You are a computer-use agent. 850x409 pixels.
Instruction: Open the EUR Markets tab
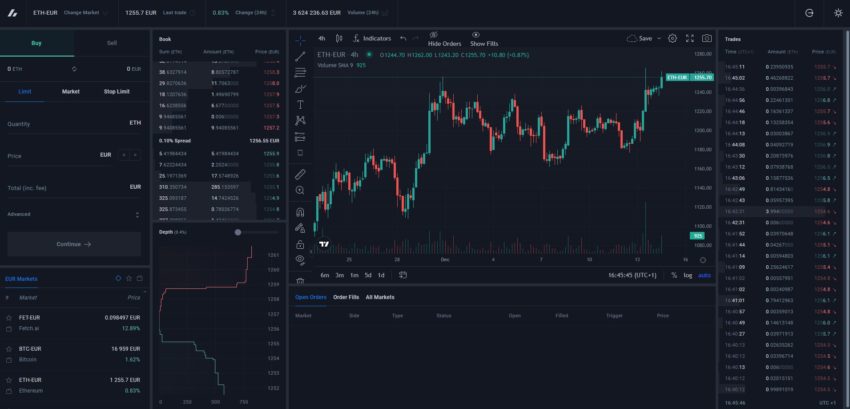(x=22, y=279)
